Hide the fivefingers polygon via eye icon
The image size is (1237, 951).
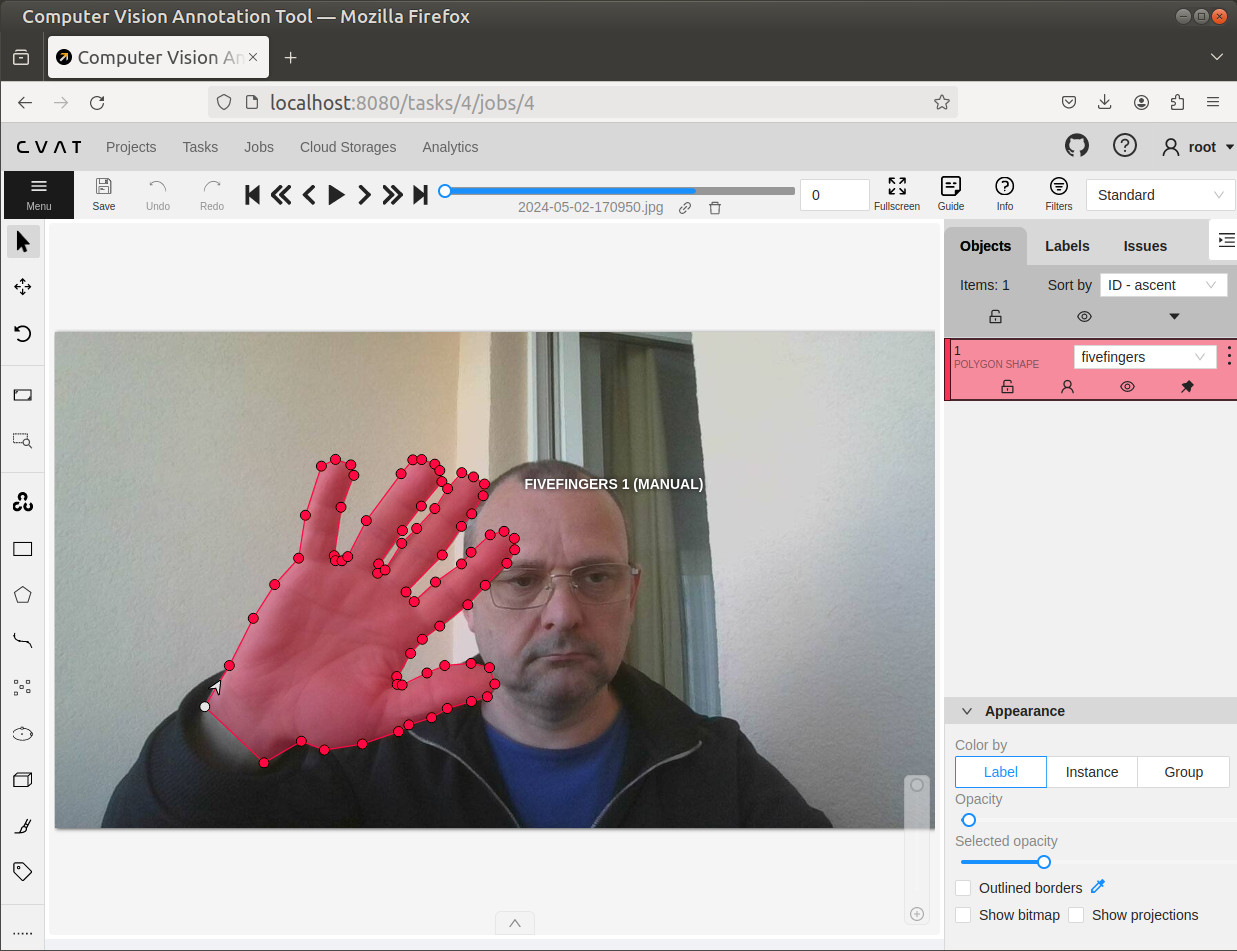1127,386
